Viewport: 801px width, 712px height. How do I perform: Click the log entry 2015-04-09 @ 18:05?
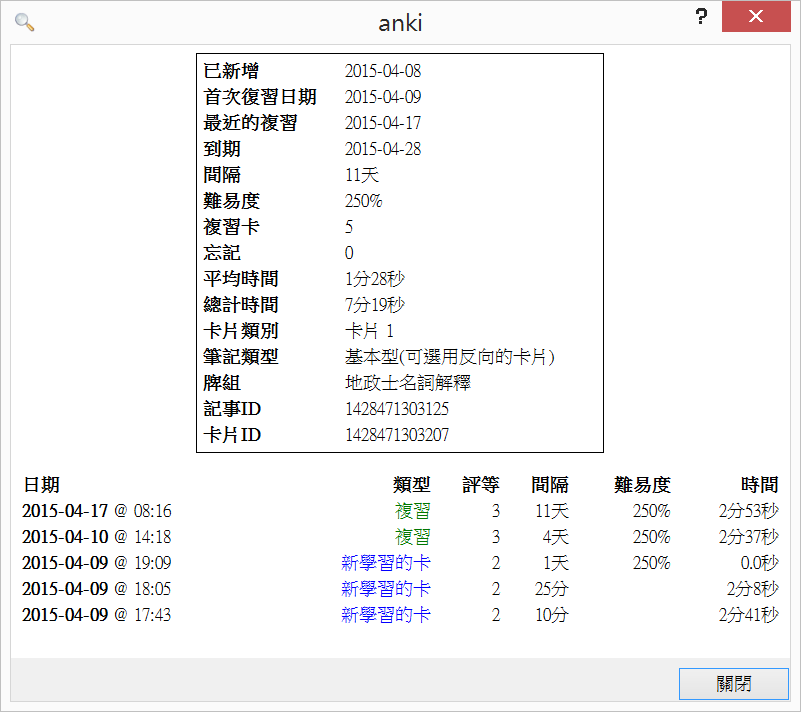(97, 589)
